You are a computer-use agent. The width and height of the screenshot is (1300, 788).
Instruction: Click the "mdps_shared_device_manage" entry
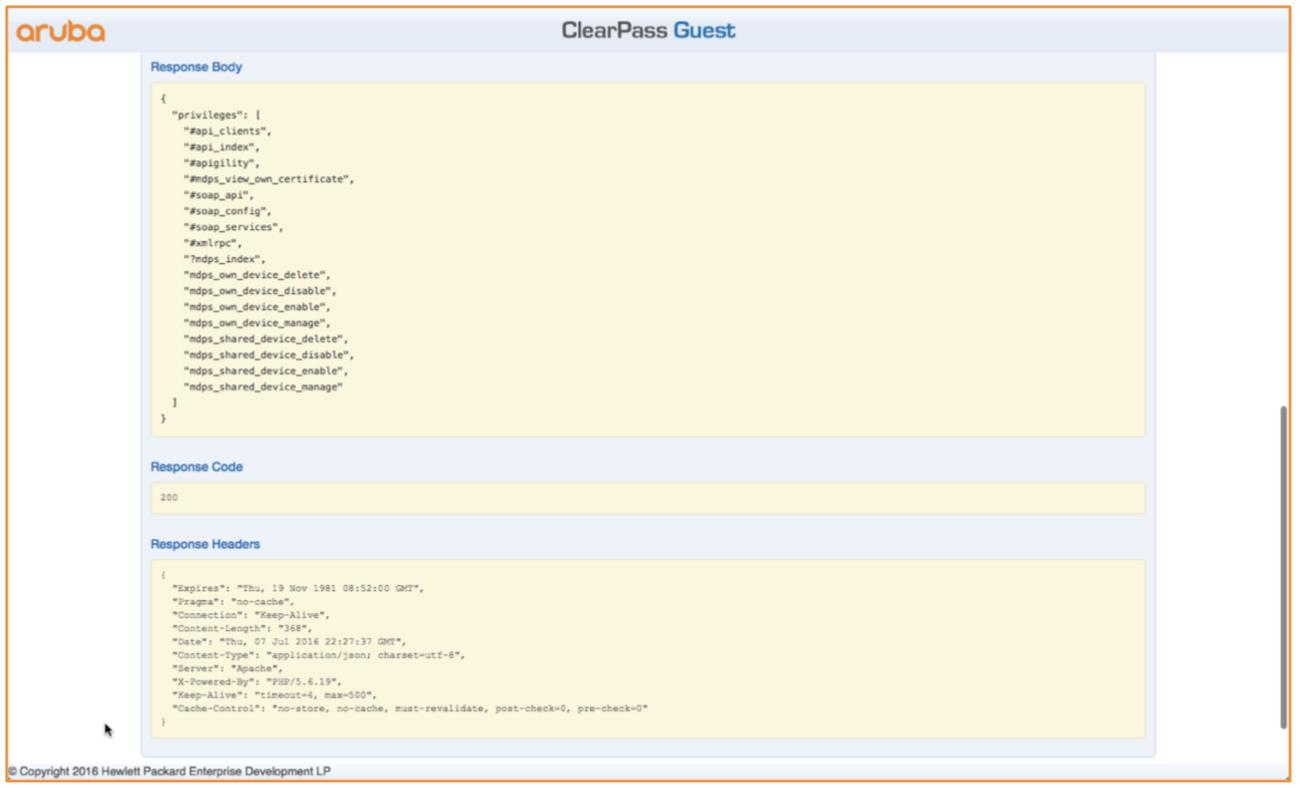point(263,387)
